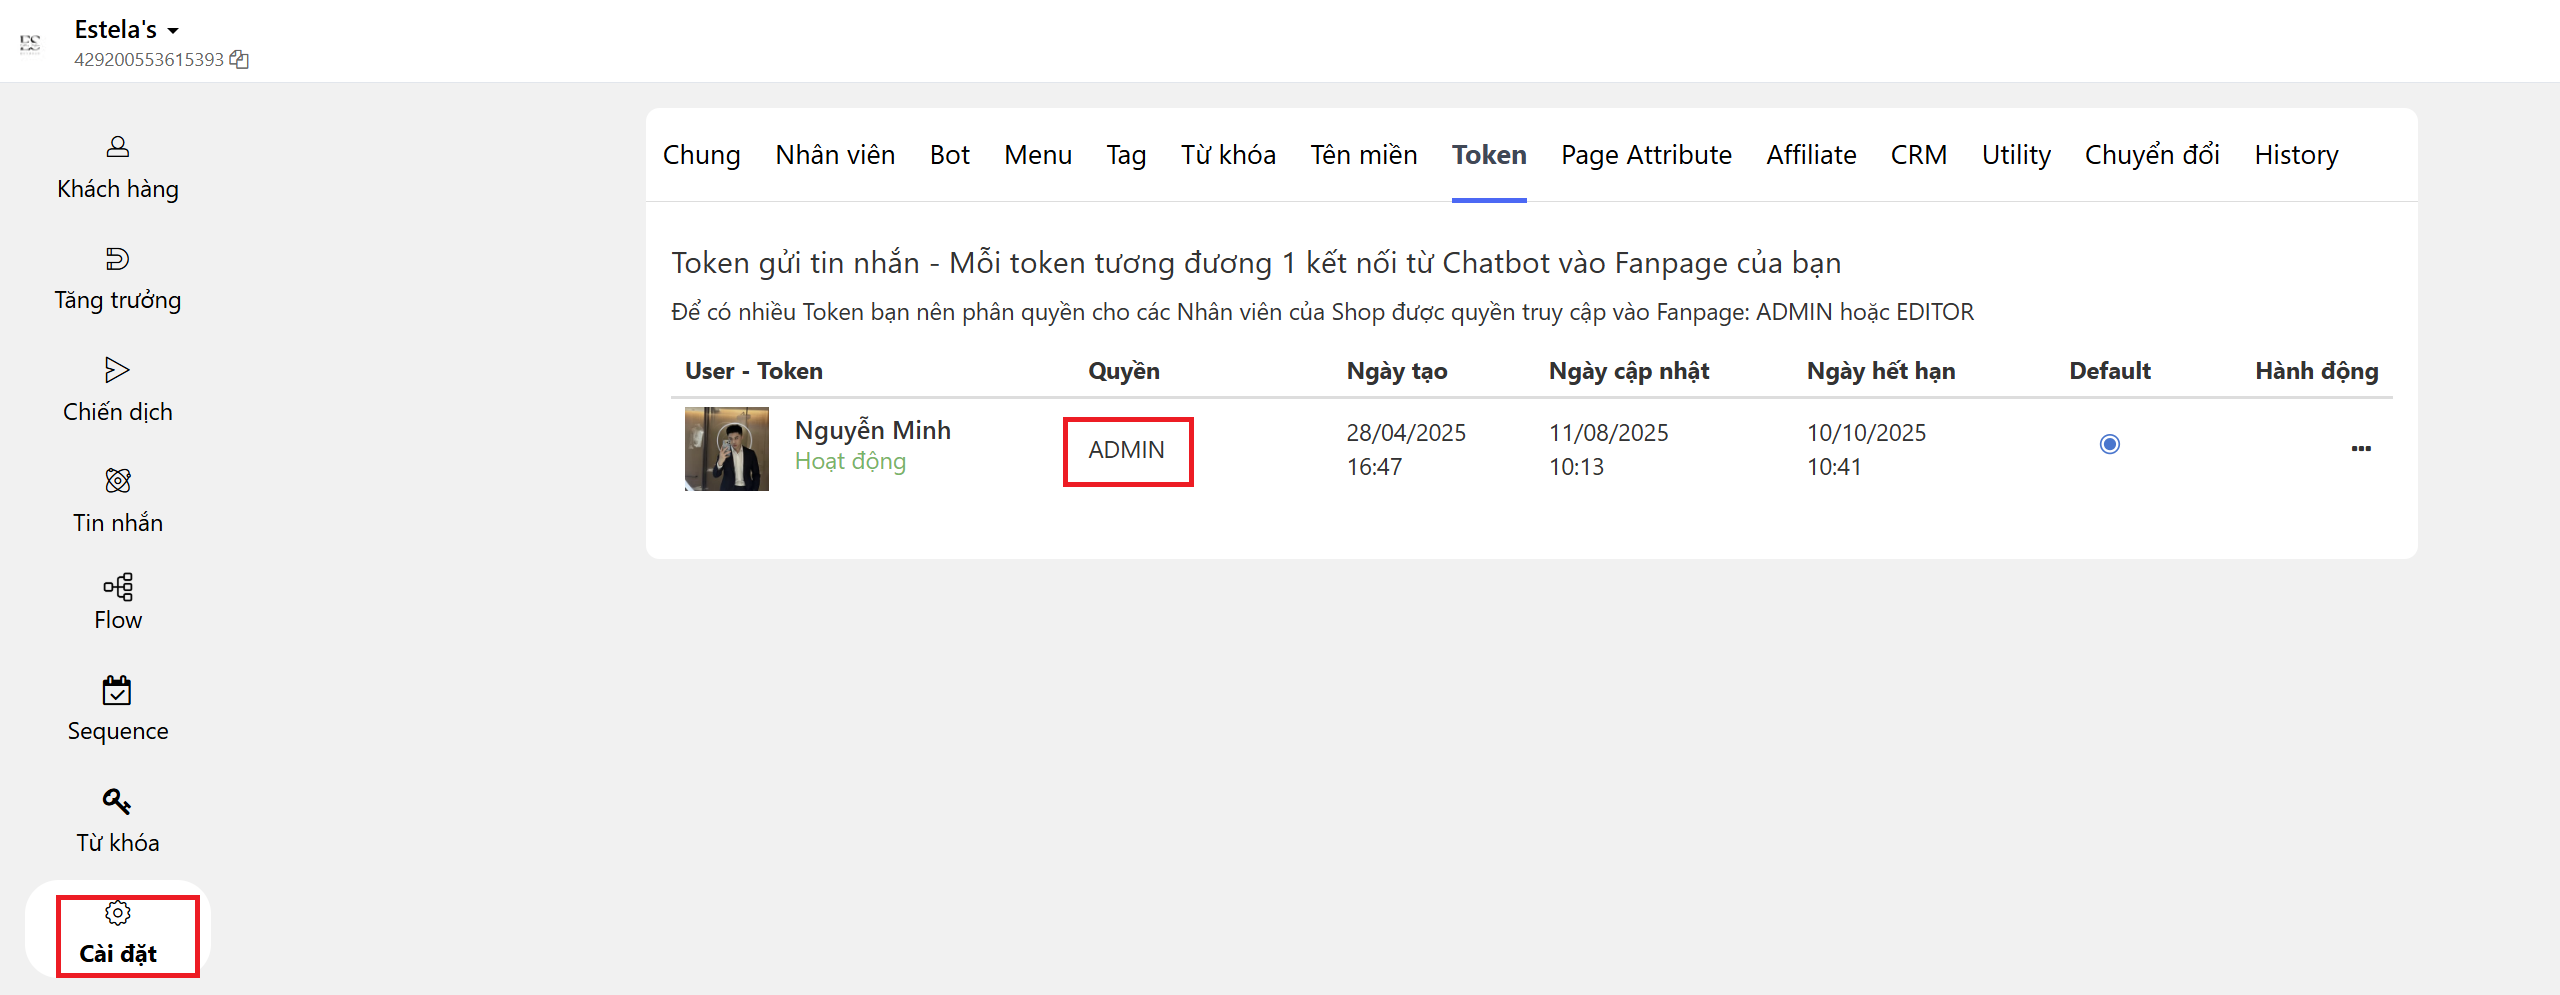Open the Chiến dịch campaign icon
Image resolution: width=2560 pixels, height=995 pixels.
click(117, 370)
